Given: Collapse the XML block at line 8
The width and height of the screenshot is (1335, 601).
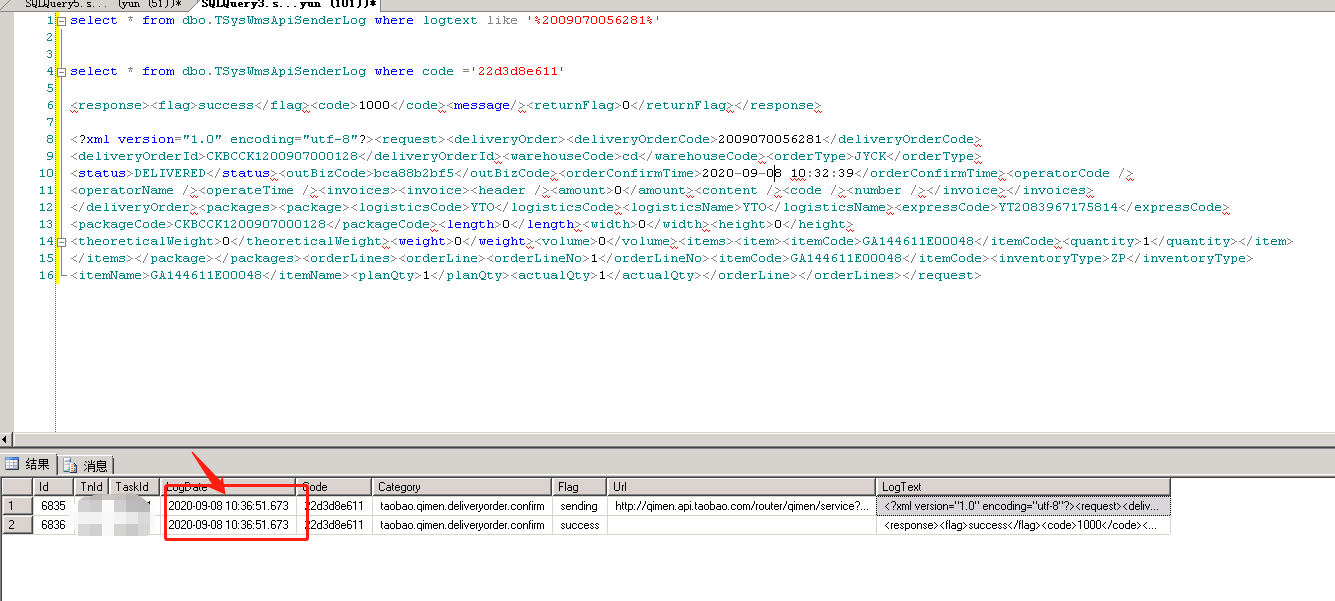Looking at the screenshot, I should 62,140.
